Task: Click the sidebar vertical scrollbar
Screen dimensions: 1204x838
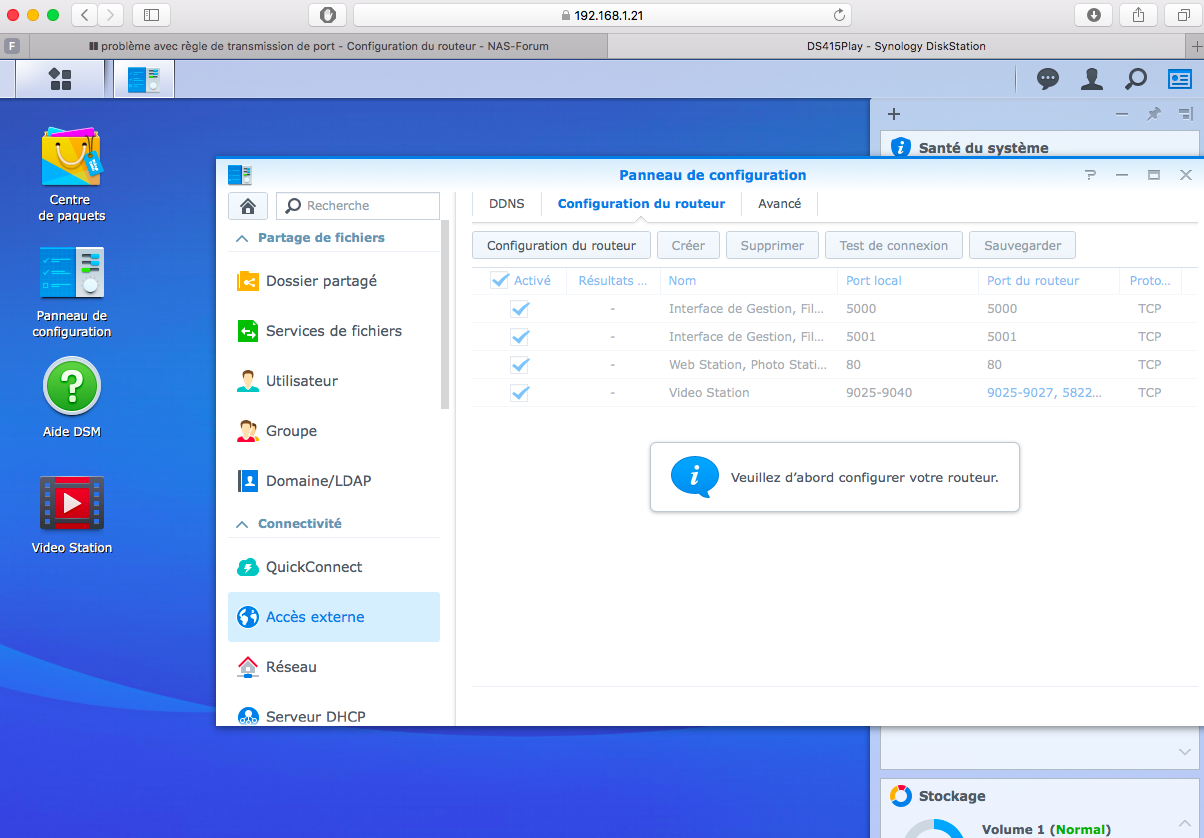Action: click(x=445, y=300)
